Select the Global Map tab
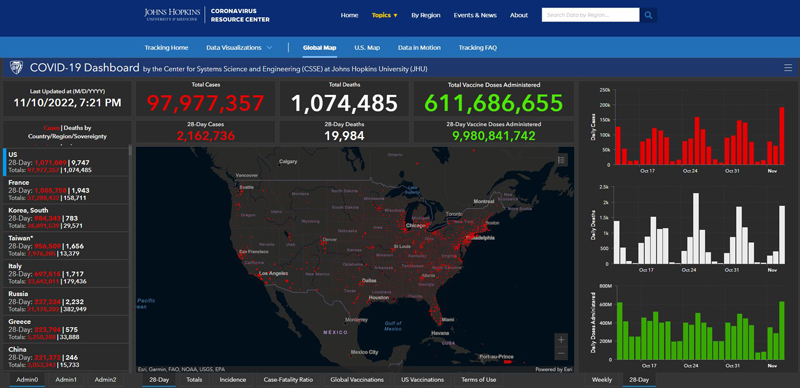 pos(319,47)
